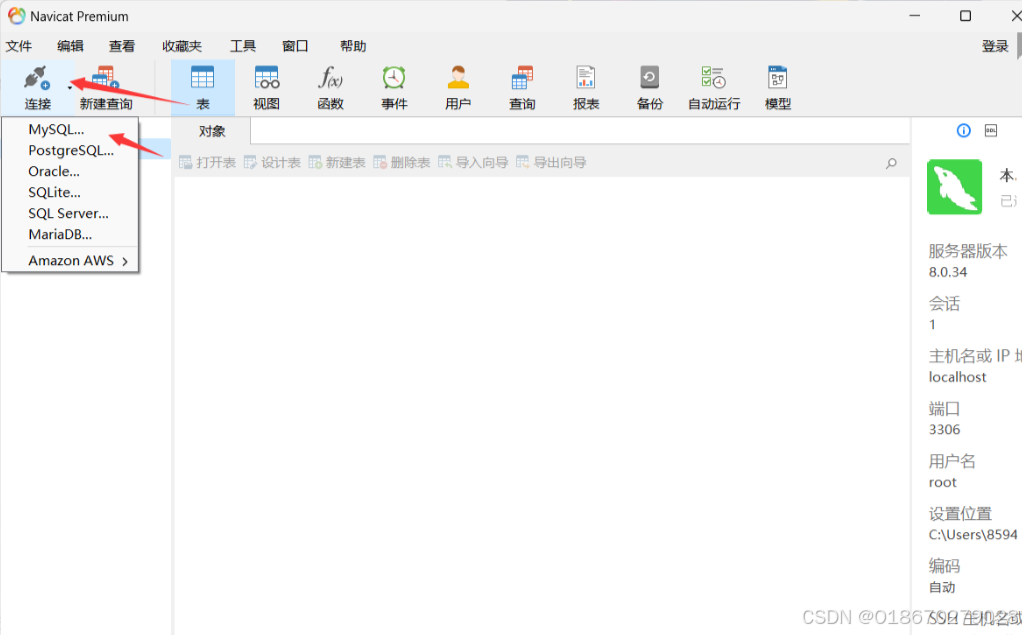The height and width of the screenshot is (635, 1022).
Task: Open the 函数 f(x) function icon
Action: click(x=330, y=78)
